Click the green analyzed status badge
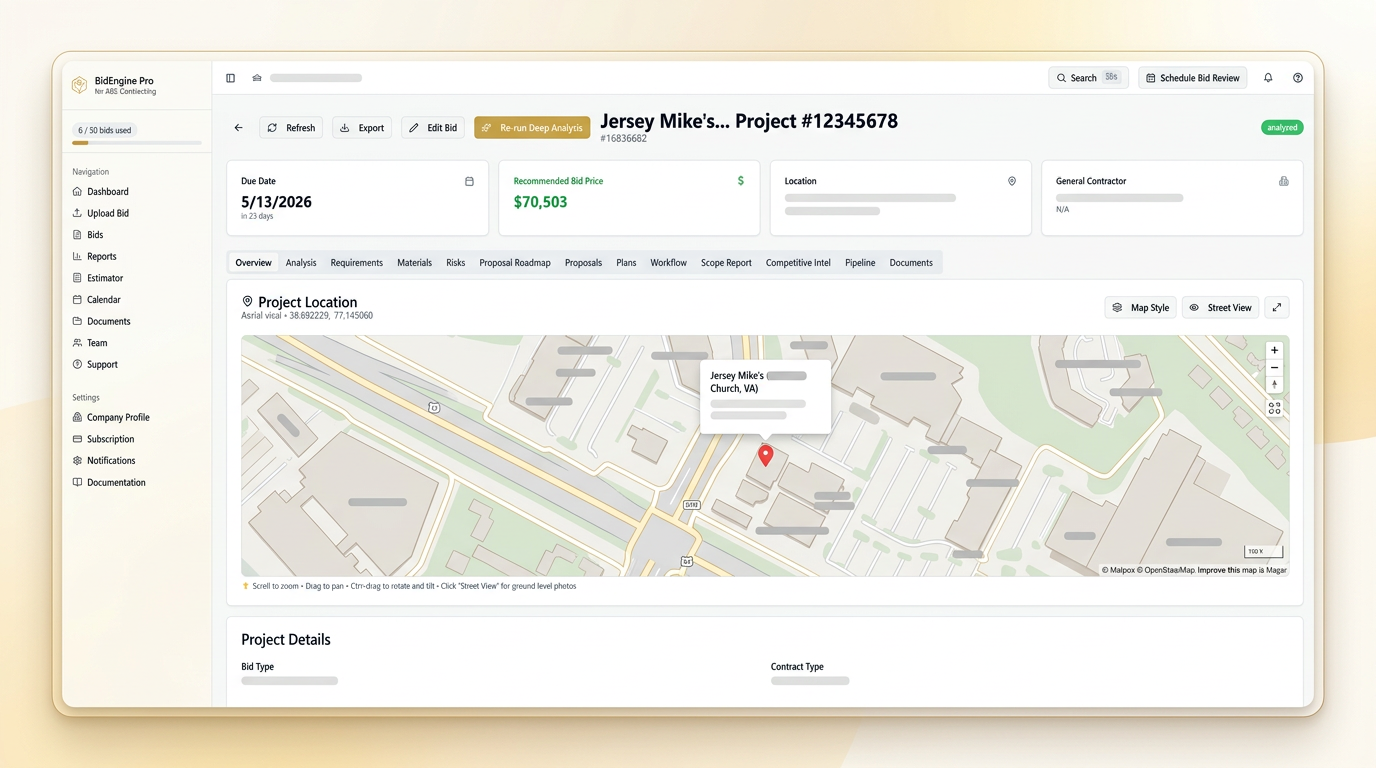The width and height of the screenshot is (1376, 768). 1282,128
